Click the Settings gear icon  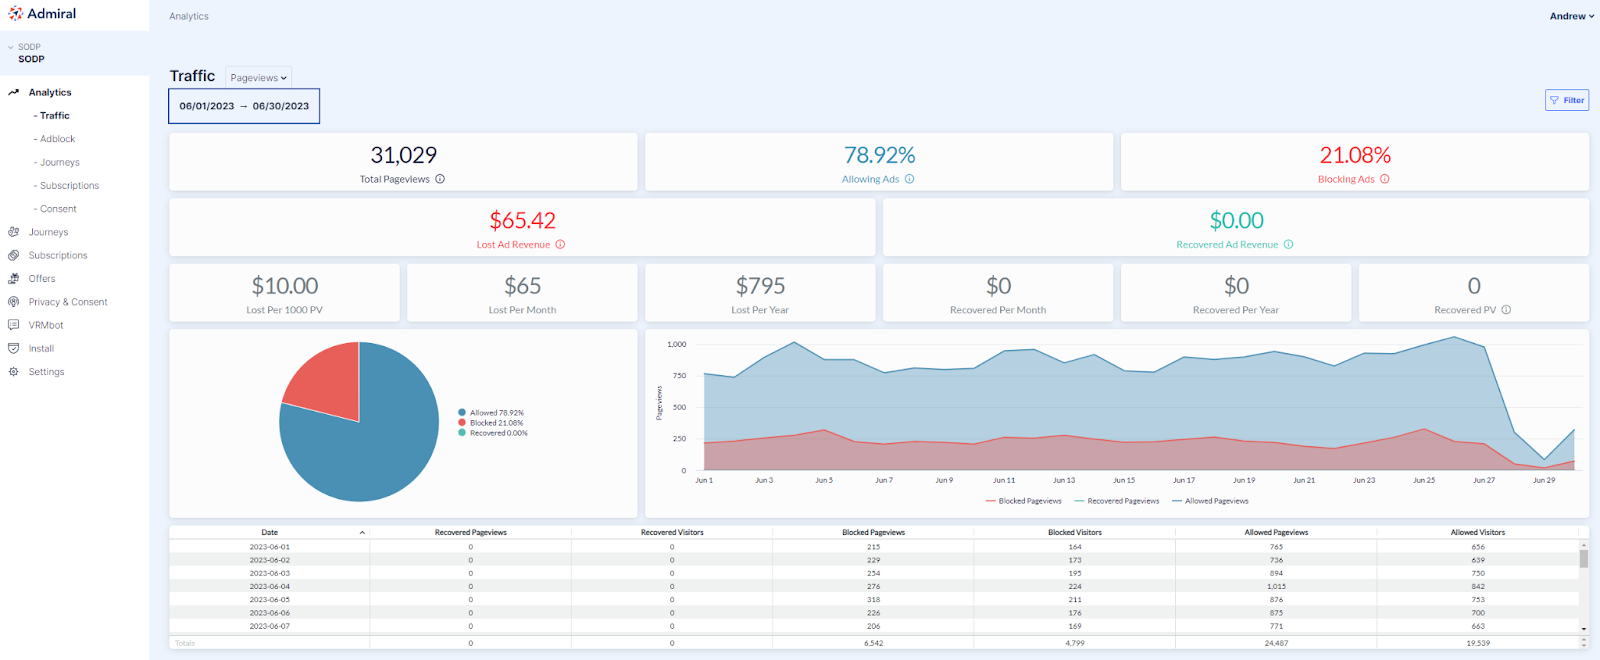14,372
